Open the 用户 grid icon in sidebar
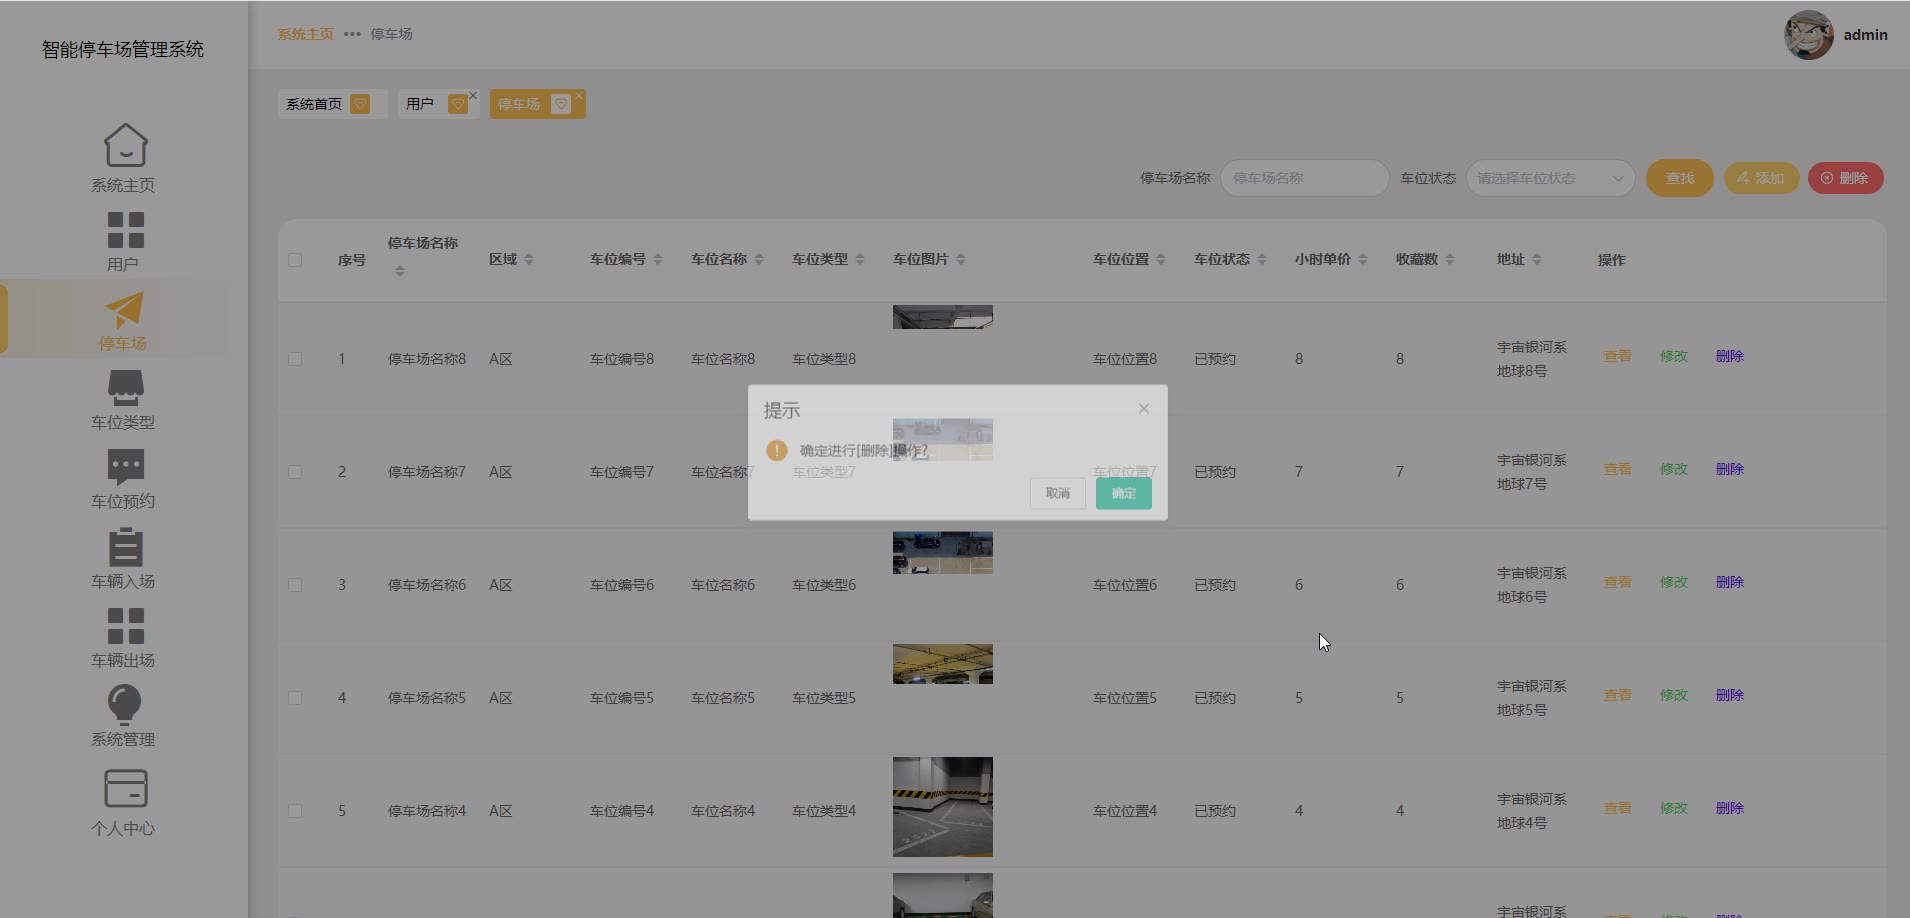The height and width of the screenshot is (918, 1910). (125, 229)
